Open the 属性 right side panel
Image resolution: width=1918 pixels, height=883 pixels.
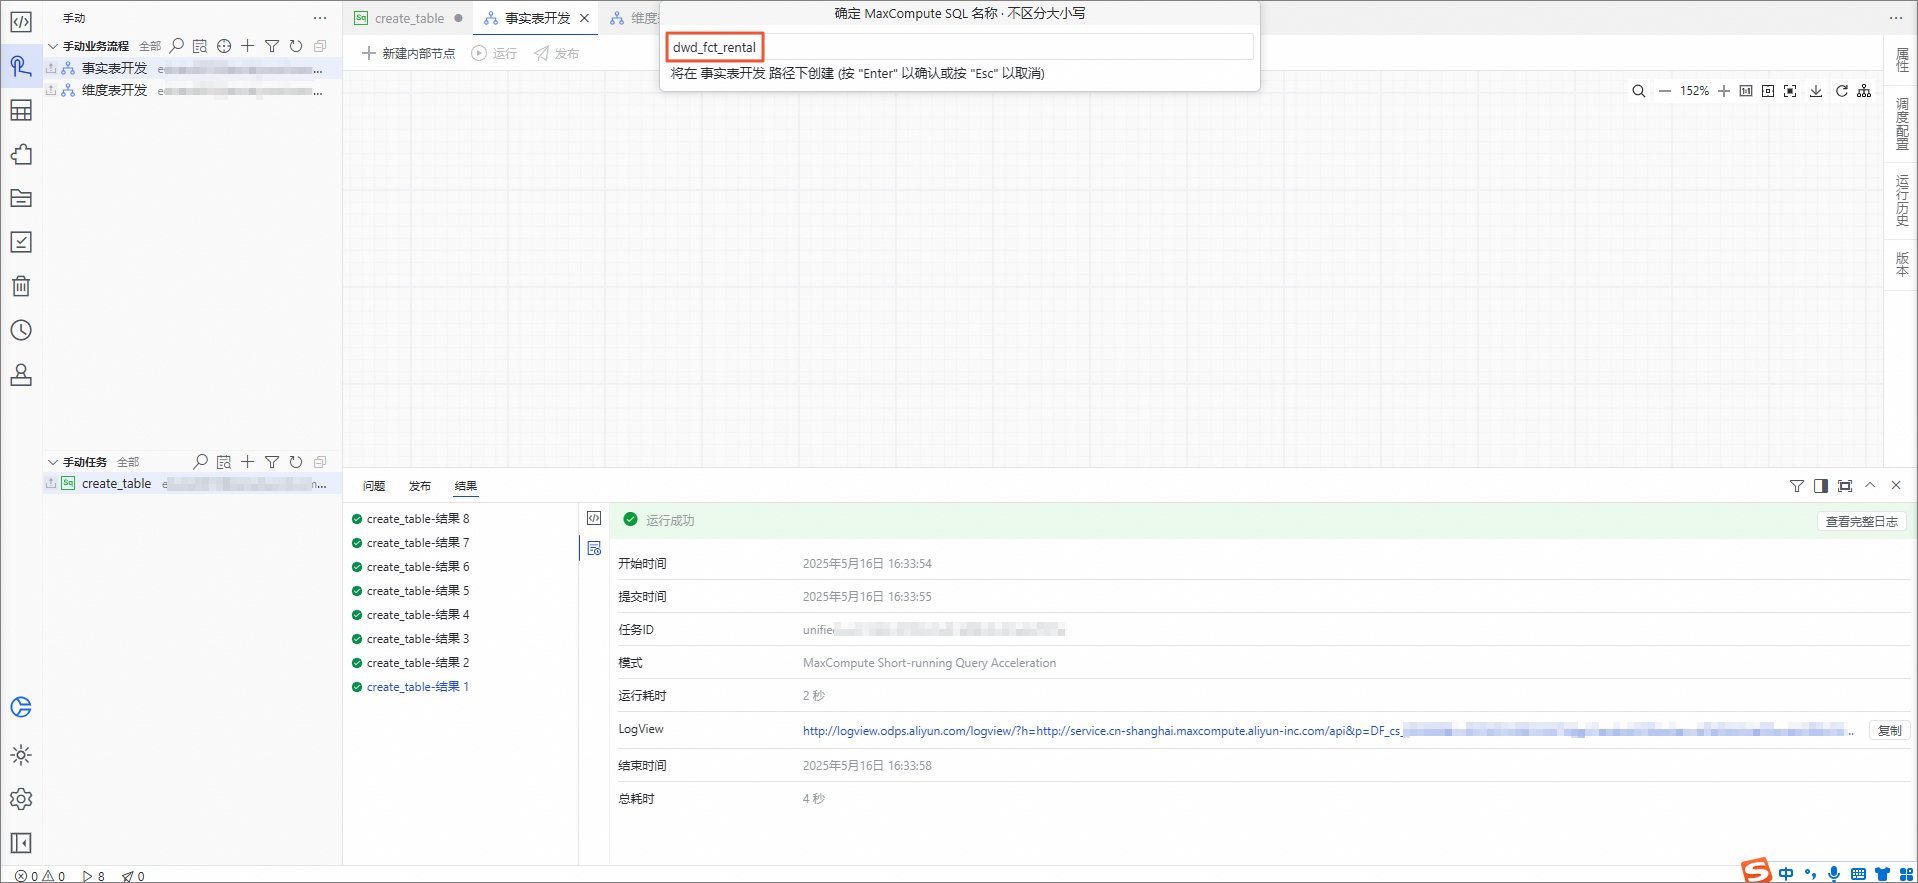pyautogui.click(x=1902, y=60)
